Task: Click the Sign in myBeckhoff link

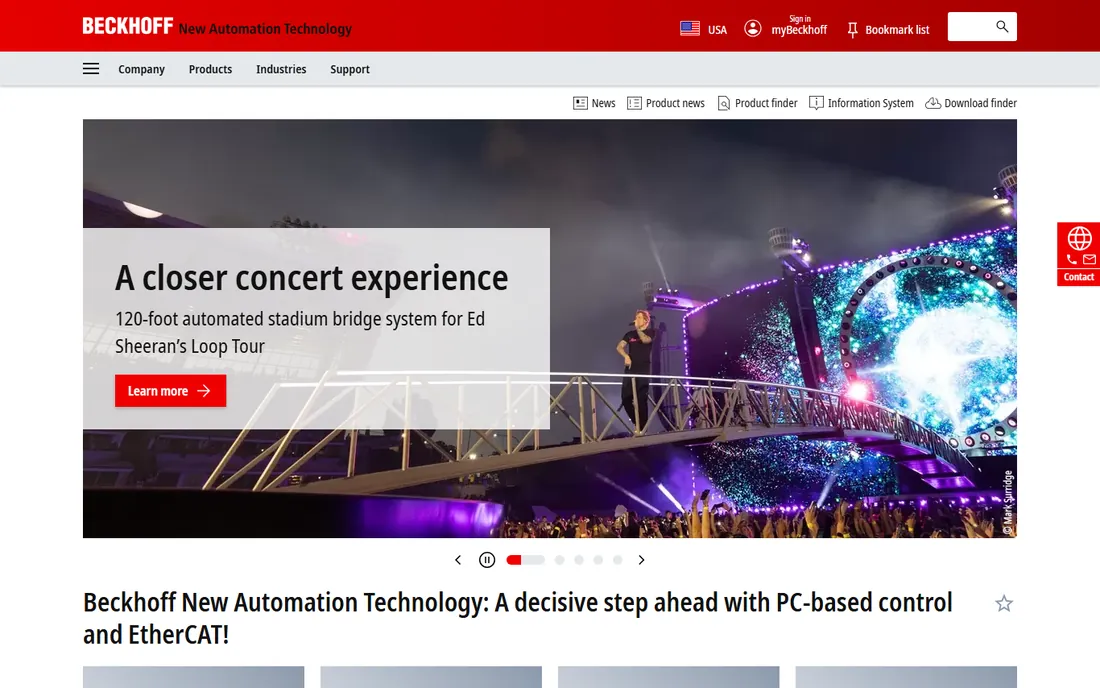Action: coord(799,25)
